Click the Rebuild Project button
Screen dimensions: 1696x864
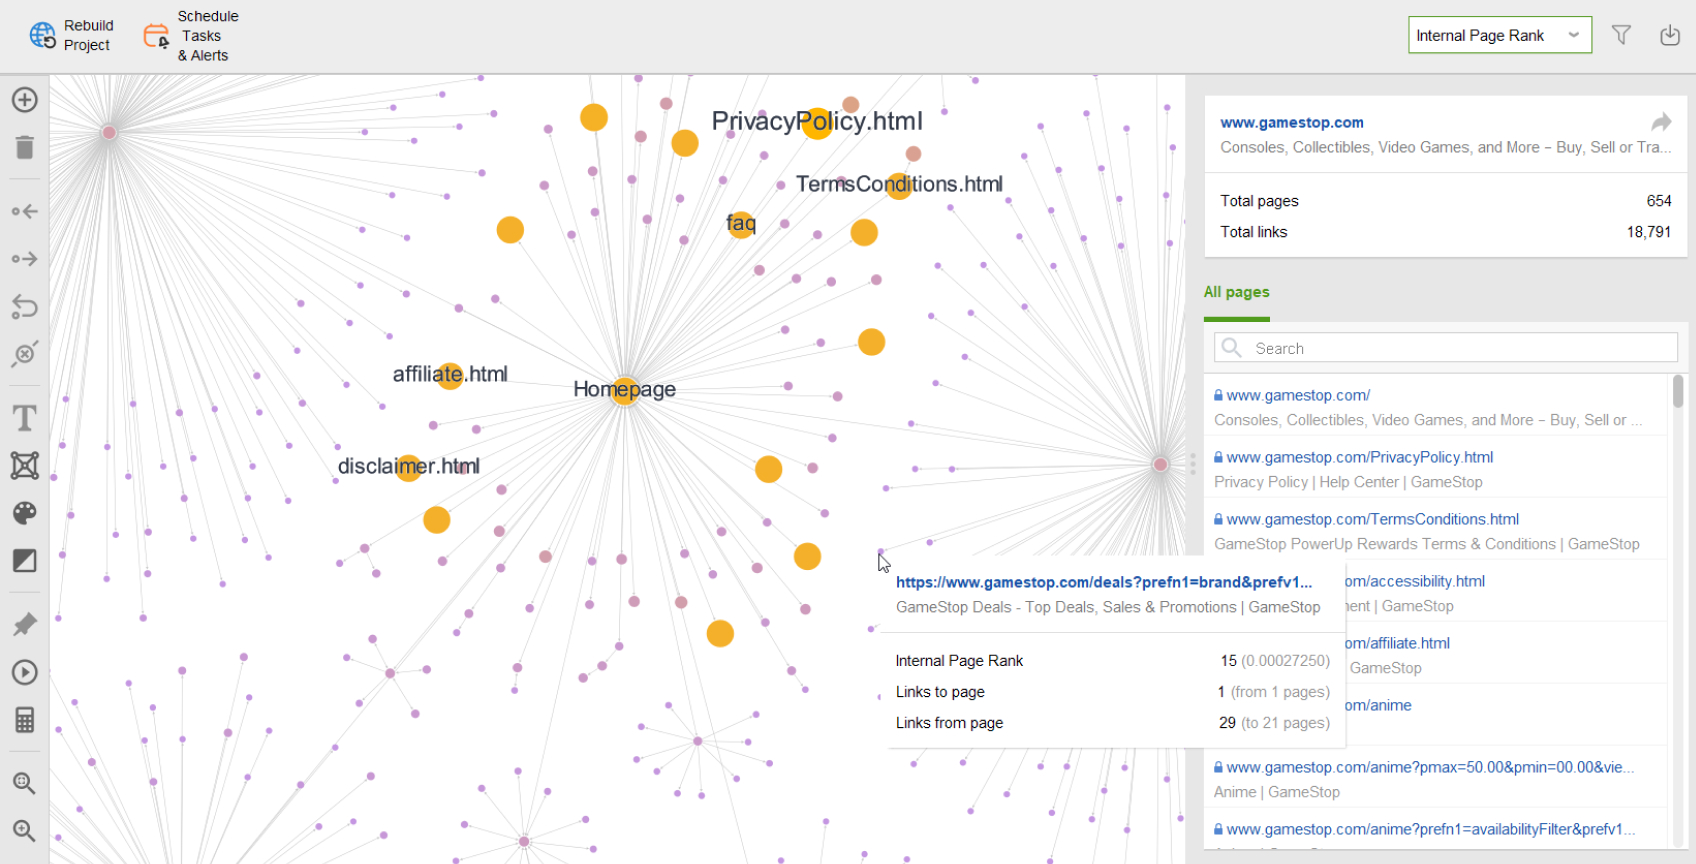(x=71, y=35)
